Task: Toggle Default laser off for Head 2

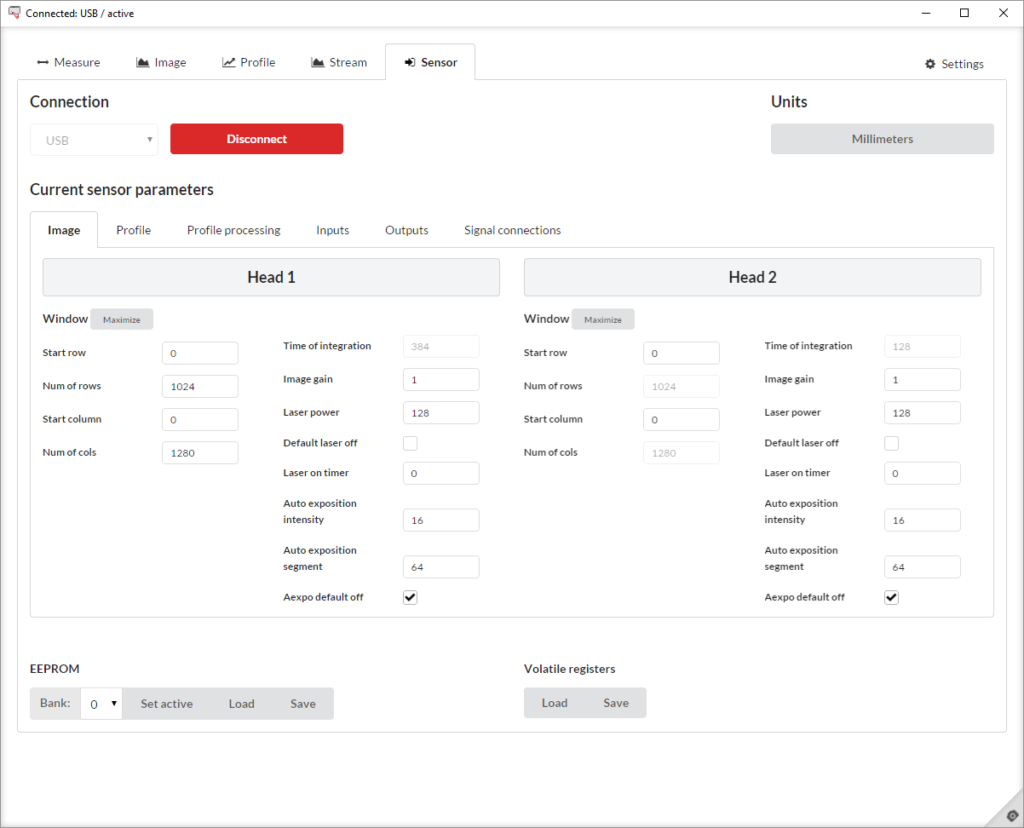Action: click(x=891, y=443)
